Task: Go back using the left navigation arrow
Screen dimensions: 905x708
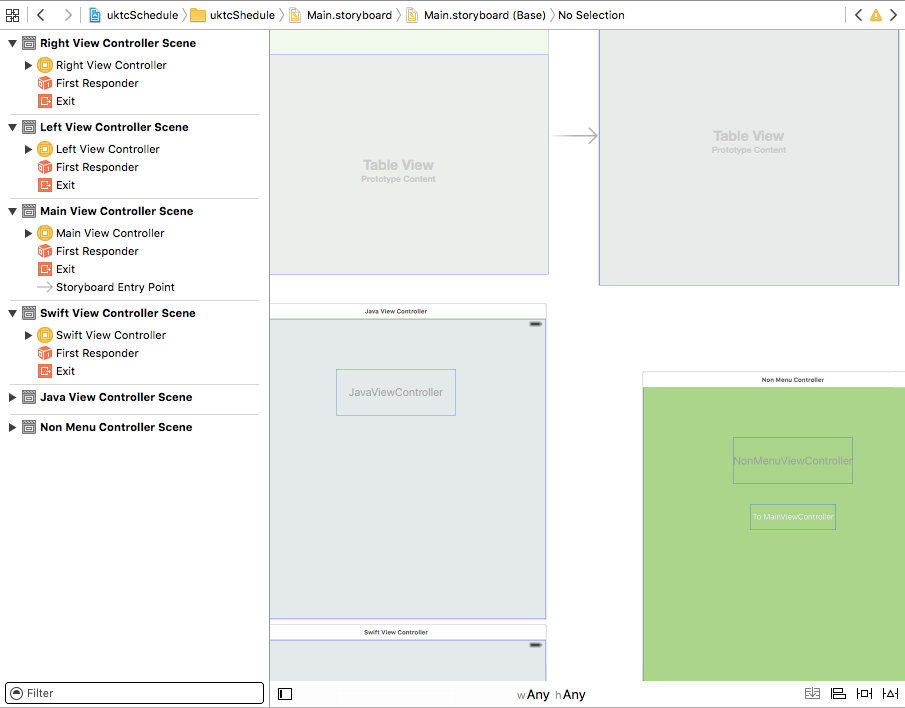Action: (40, 15)
